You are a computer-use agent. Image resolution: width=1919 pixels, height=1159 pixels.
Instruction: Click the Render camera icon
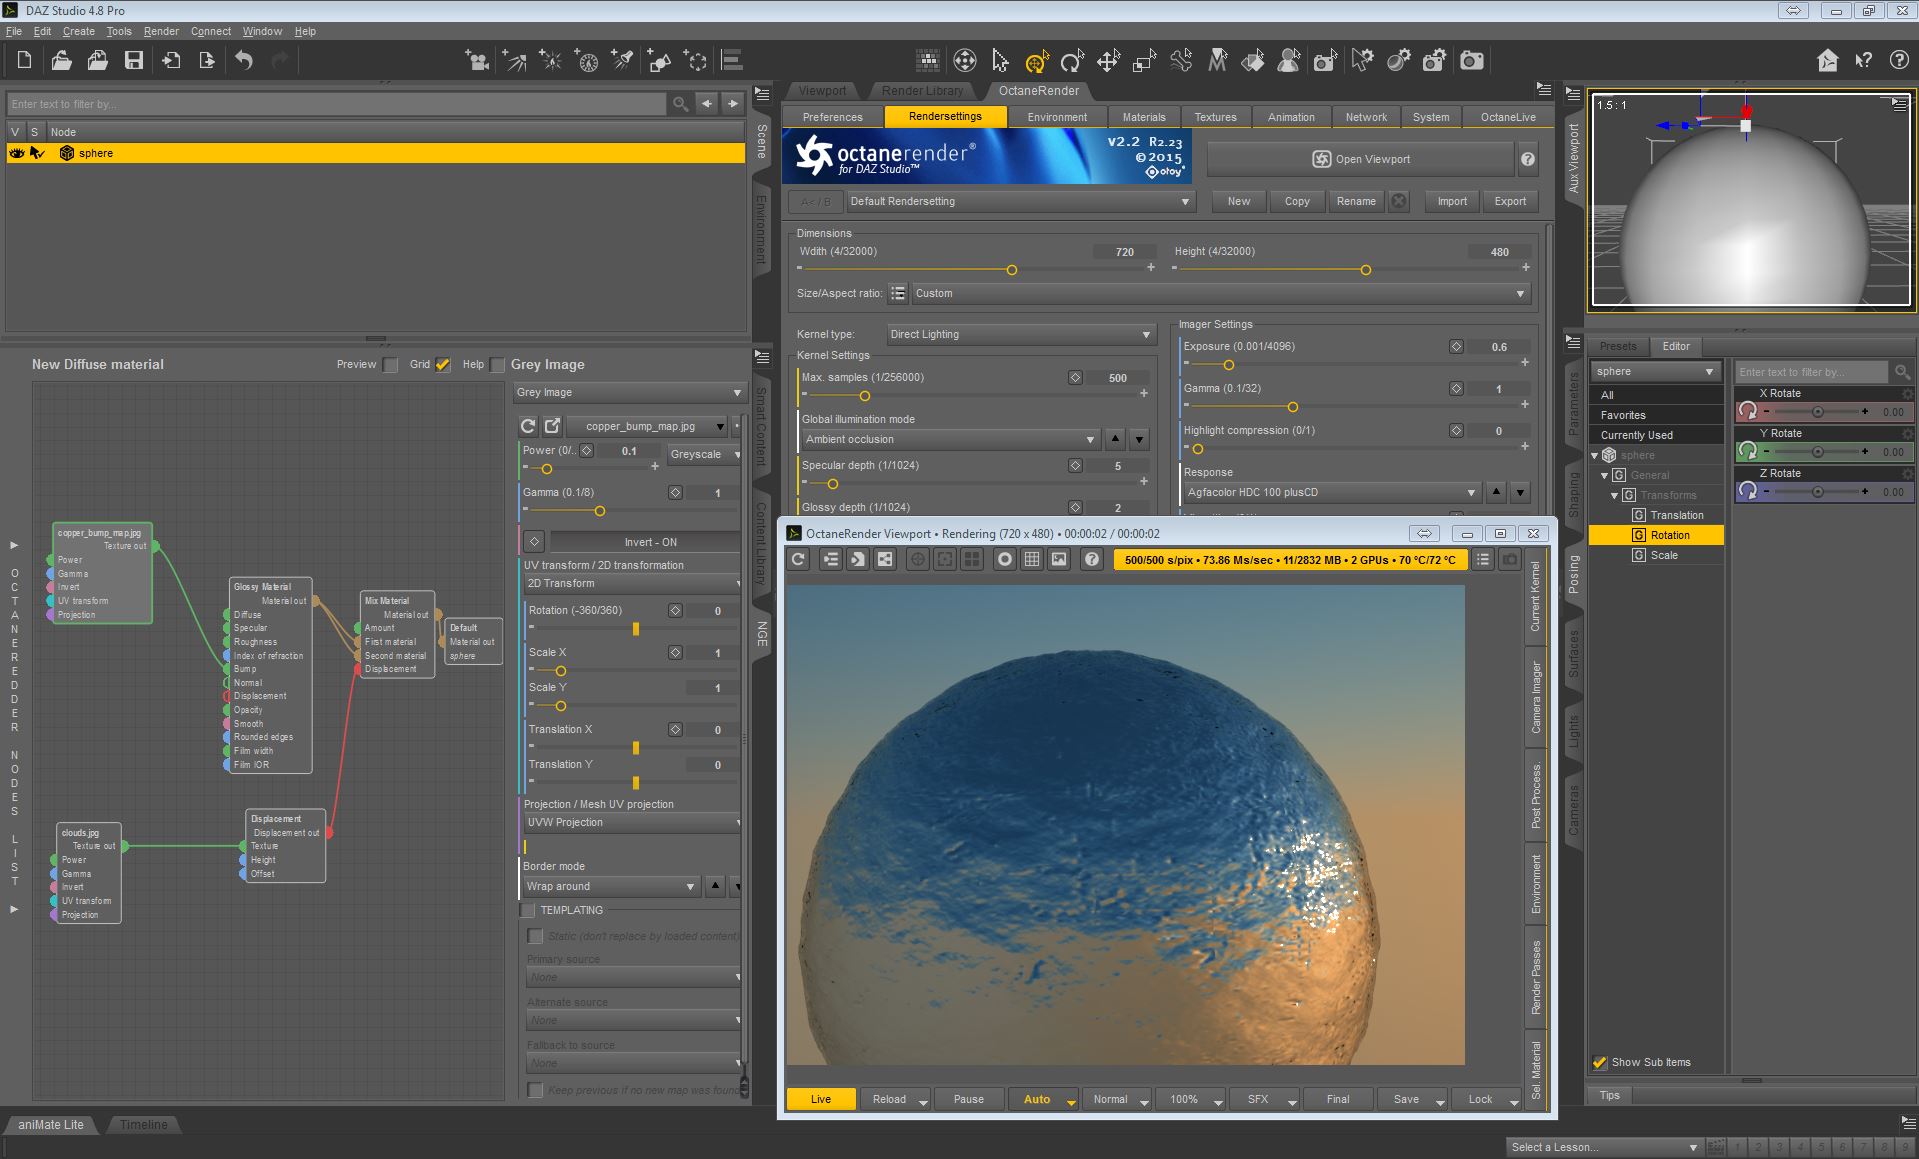pos(1472,61)
